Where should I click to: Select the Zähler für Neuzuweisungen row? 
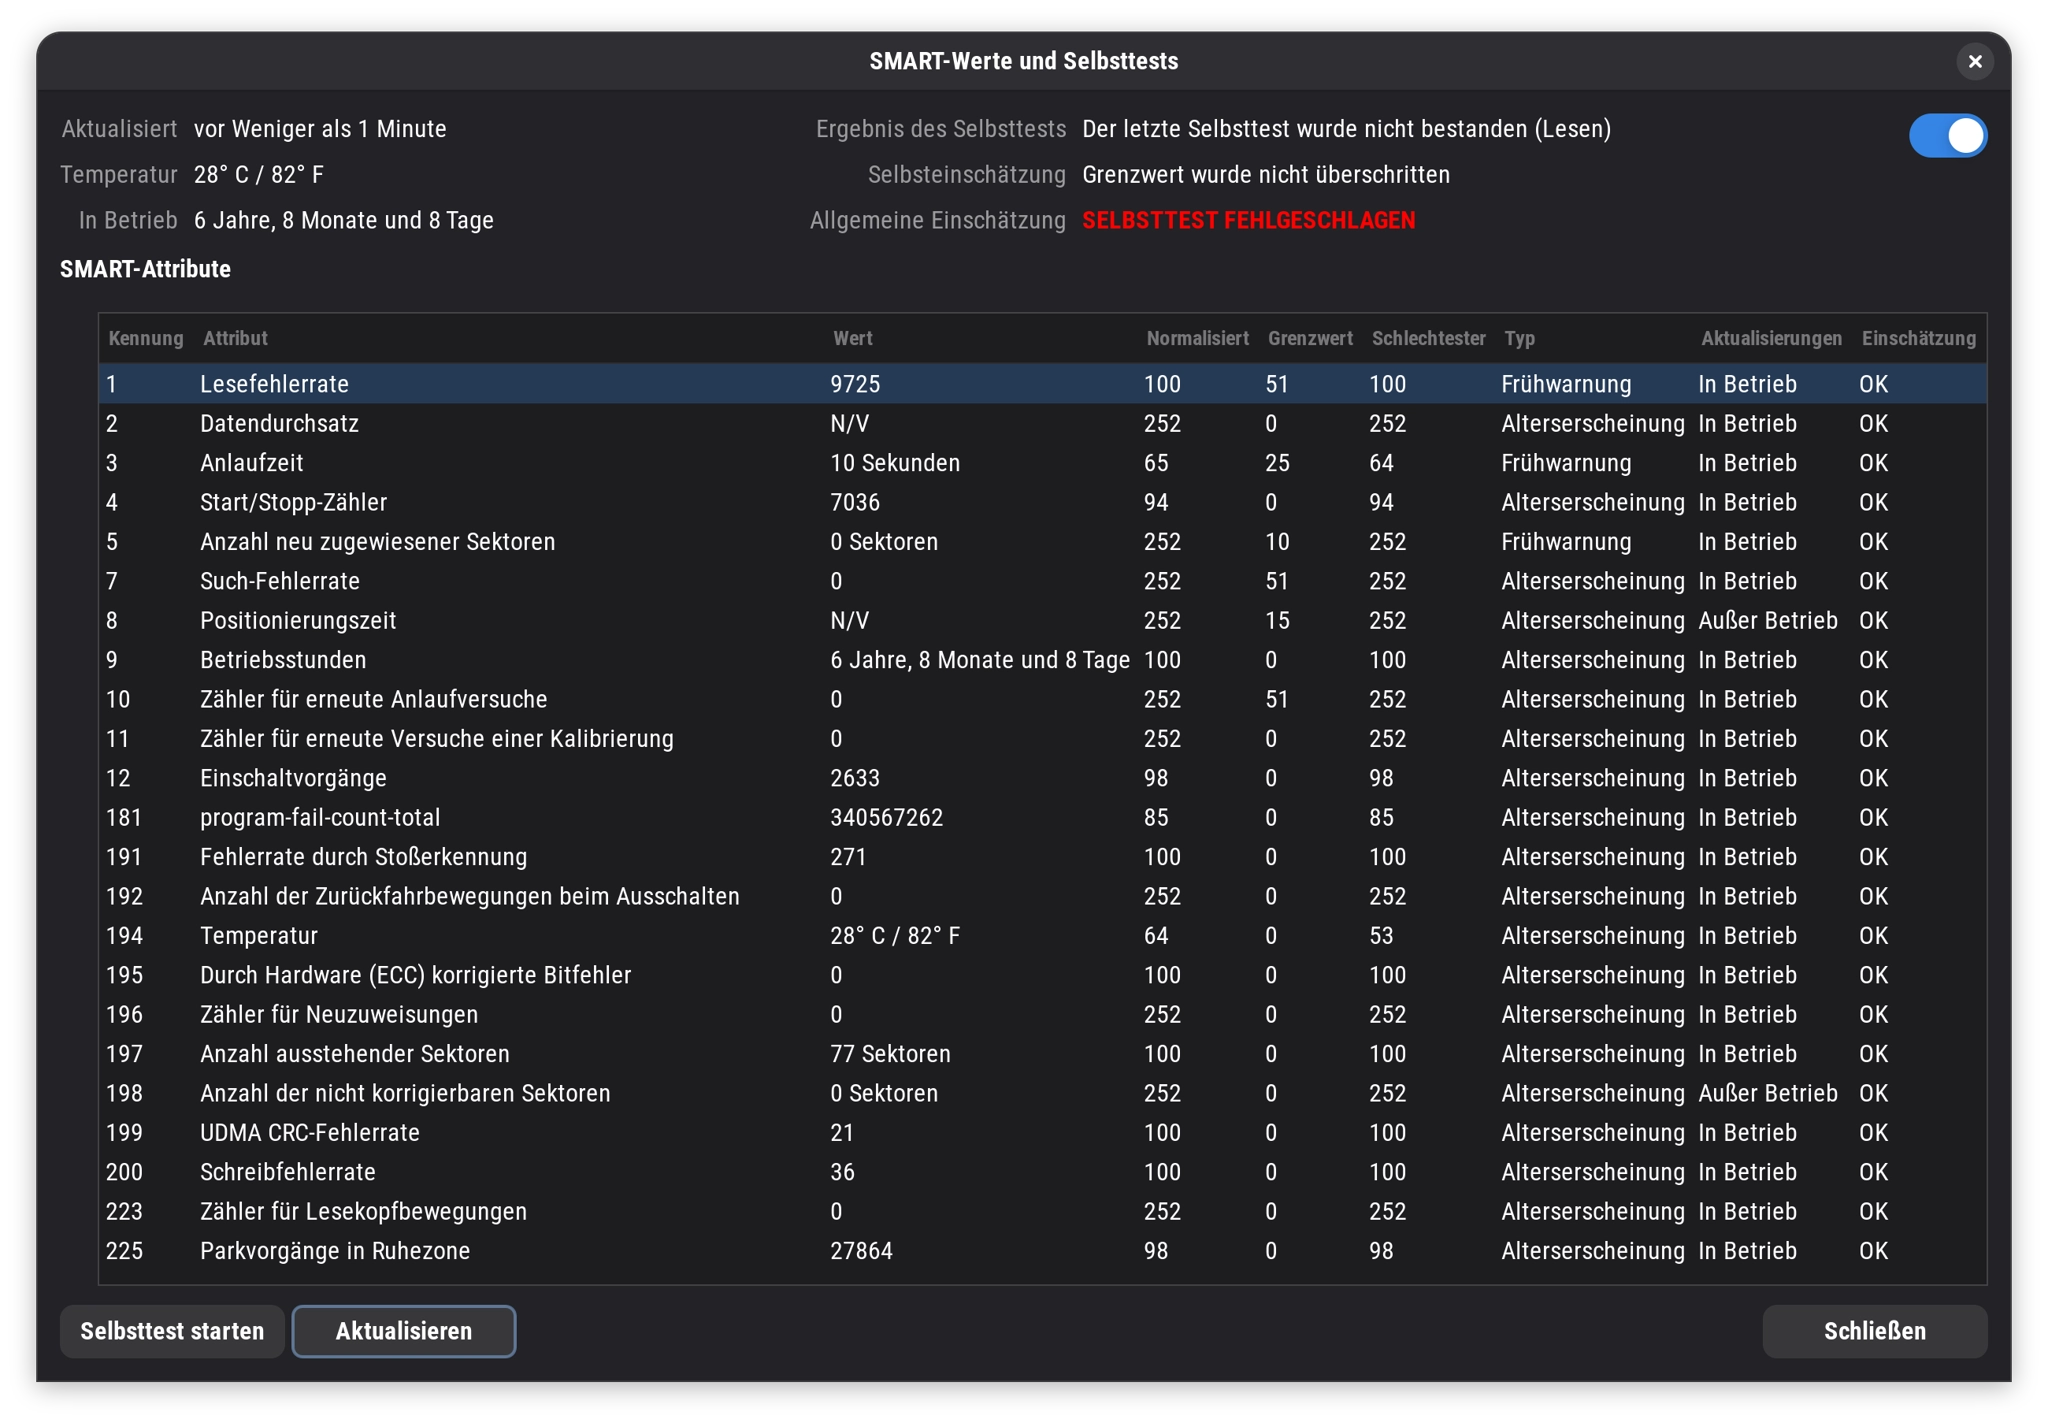click(1042, 1014)
